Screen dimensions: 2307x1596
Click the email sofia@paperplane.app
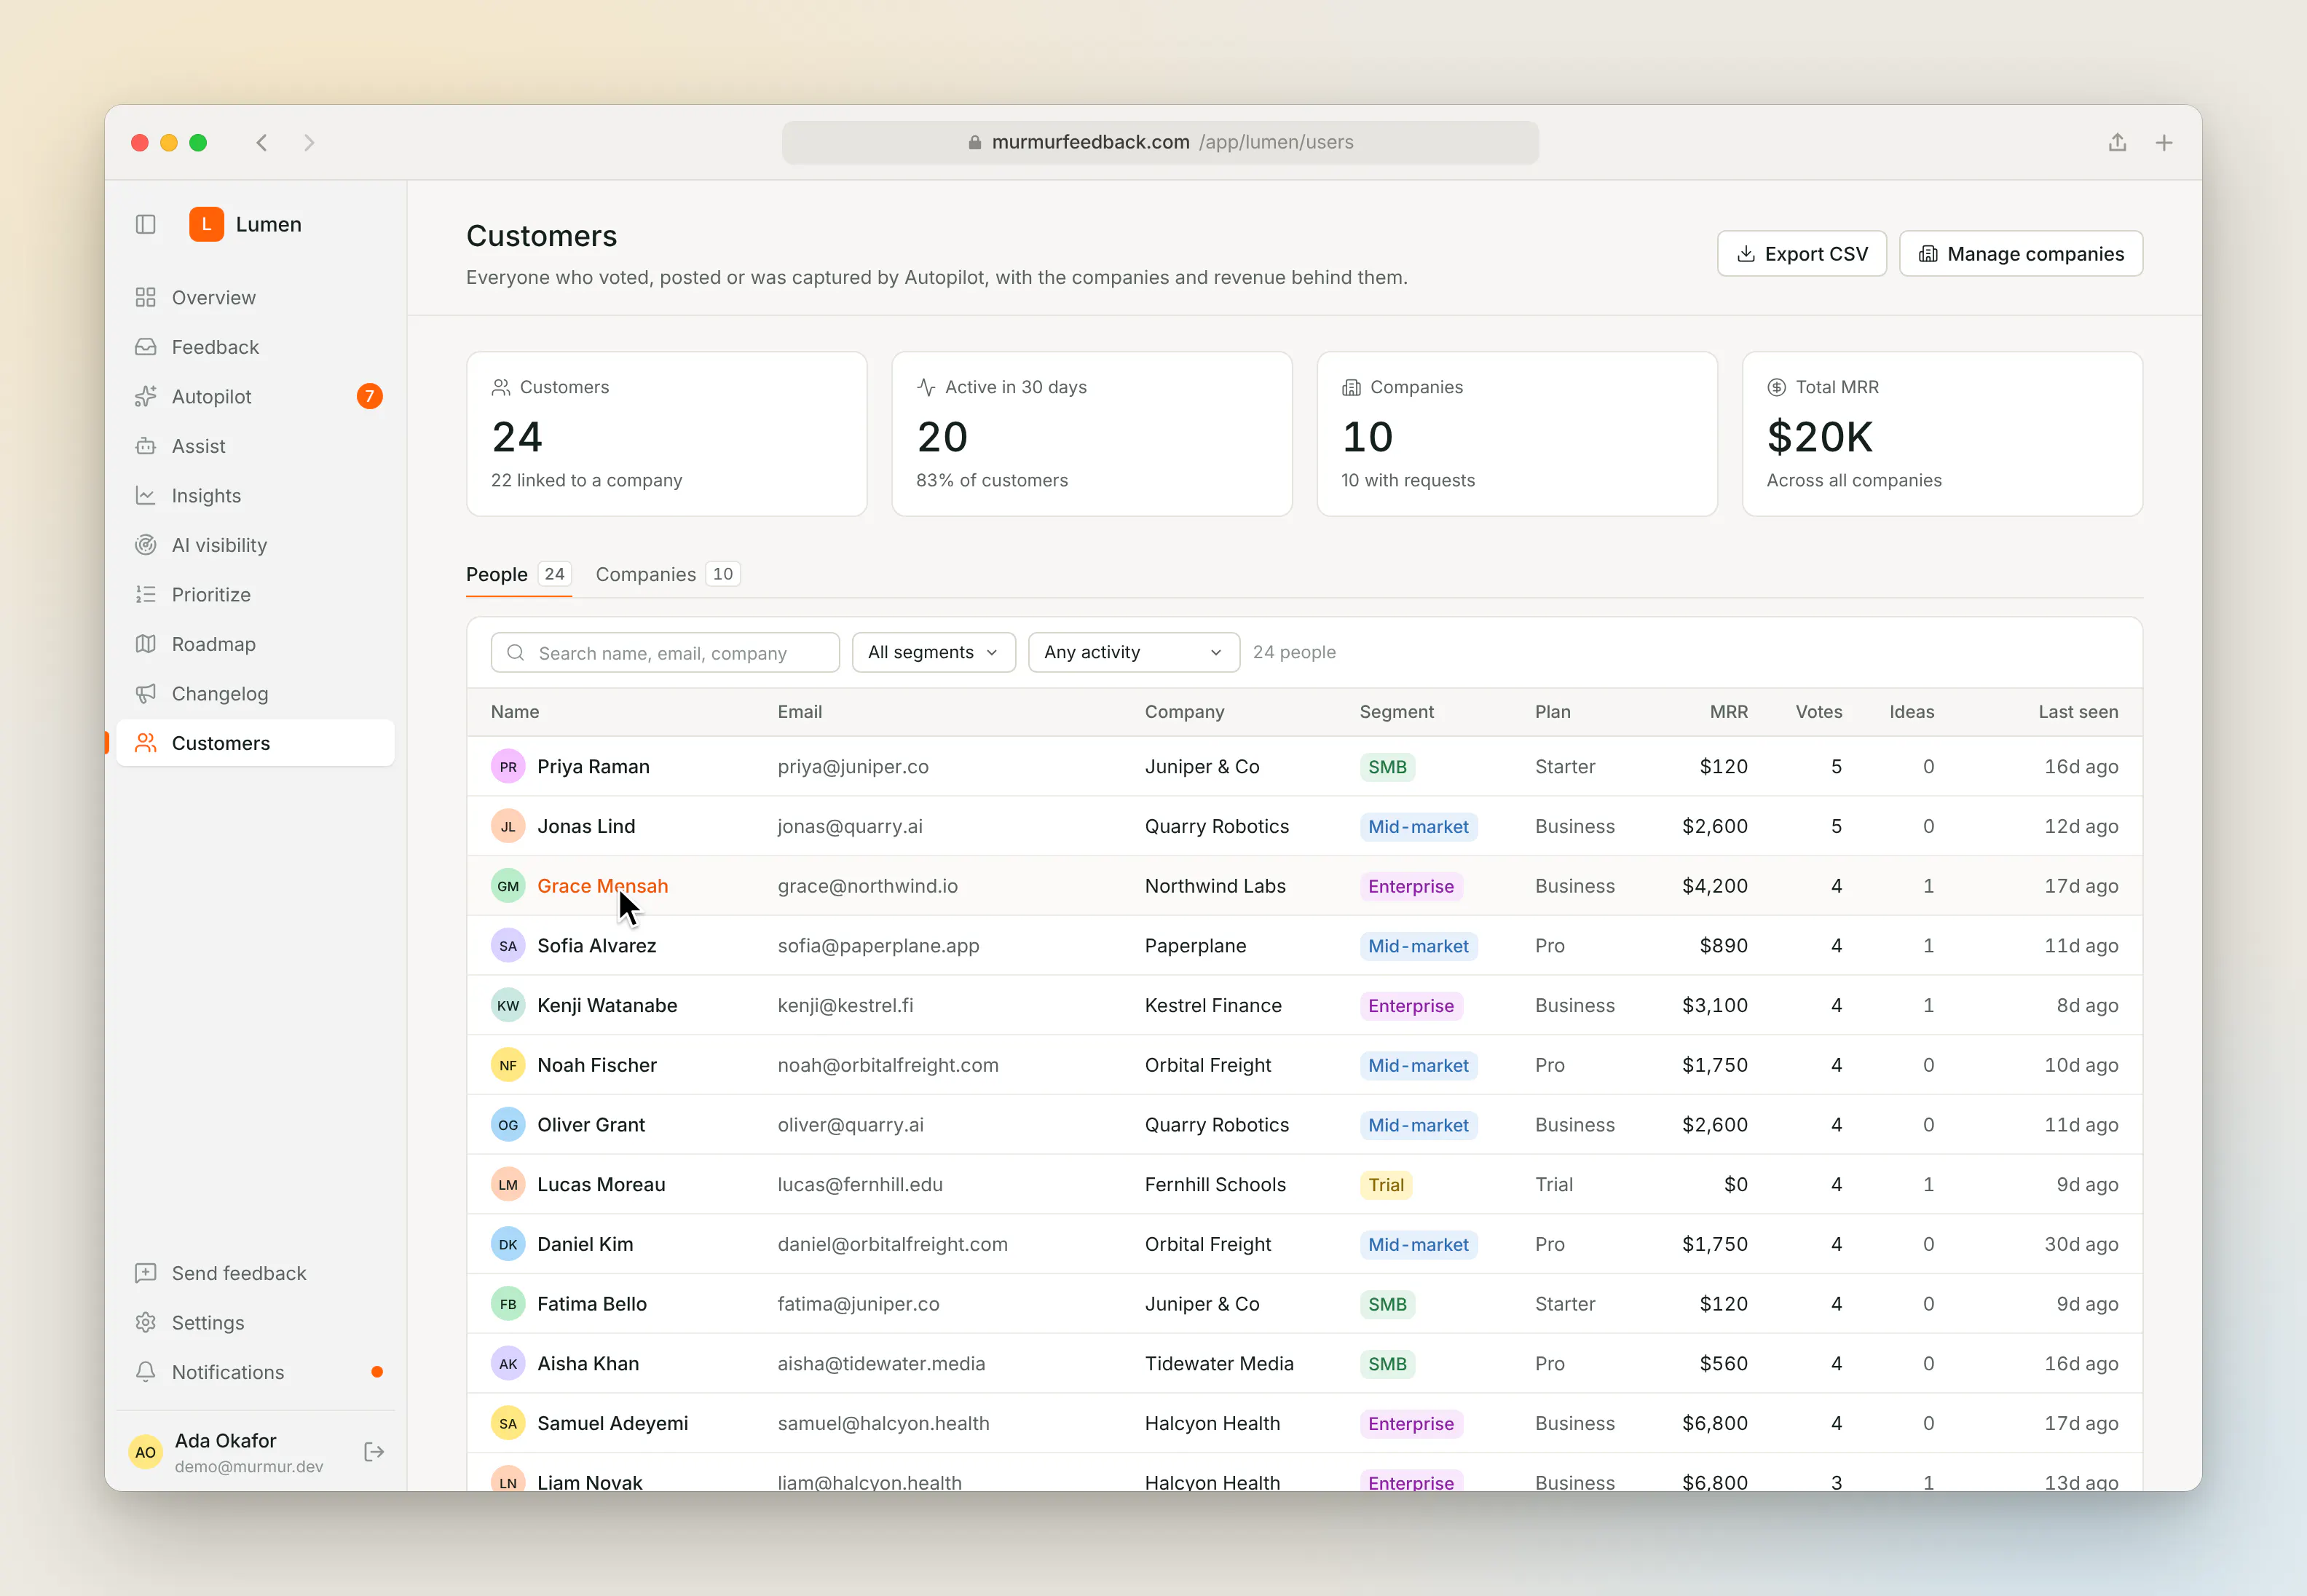coord(878,946)
